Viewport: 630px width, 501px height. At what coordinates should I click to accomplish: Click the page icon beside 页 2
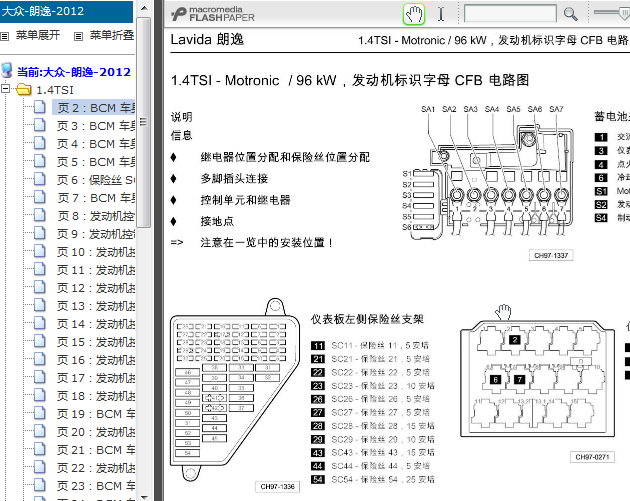click(39, 107)
